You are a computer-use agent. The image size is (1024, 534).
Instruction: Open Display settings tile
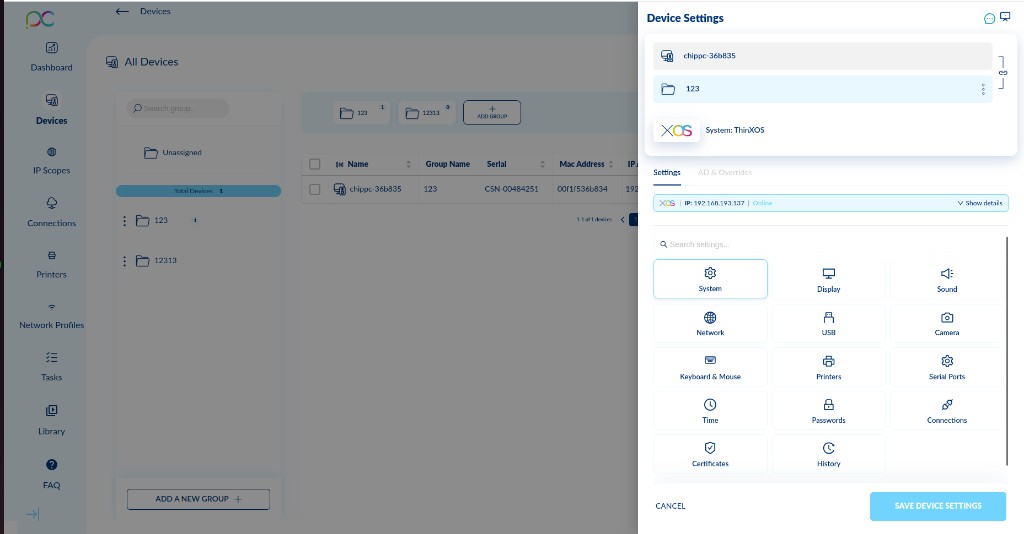pyautogui.click(x=828, y=279)
